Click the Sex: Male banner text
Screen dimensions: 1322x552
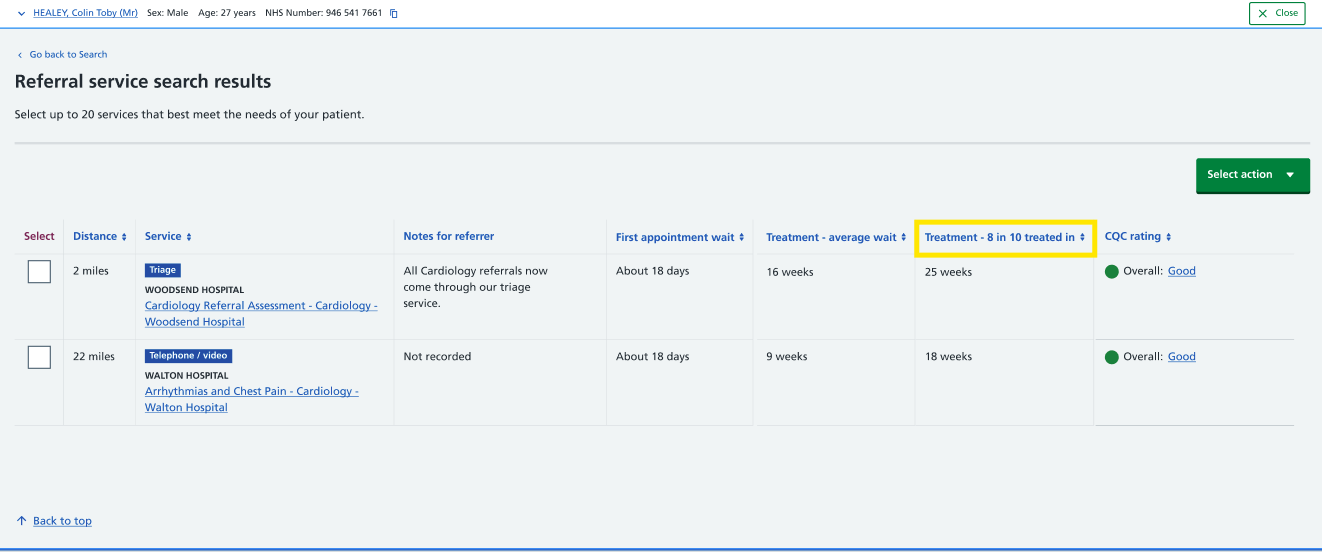coord(168,13)
